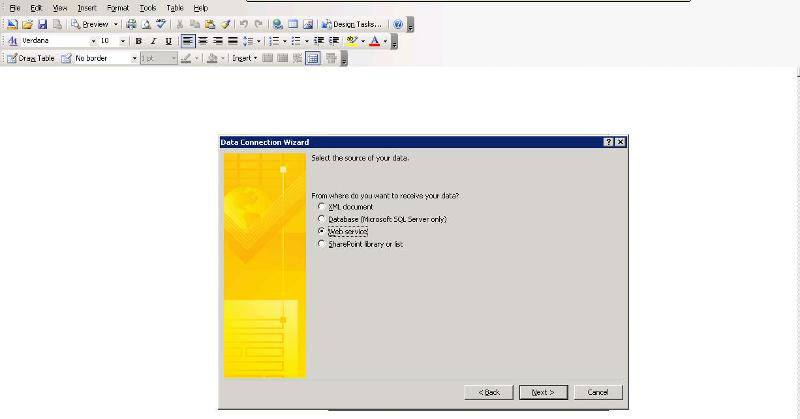The height and width of the screenshot is (419, 800).
Task: Select SharePoint library or list option
Action: tap(321, 244)
